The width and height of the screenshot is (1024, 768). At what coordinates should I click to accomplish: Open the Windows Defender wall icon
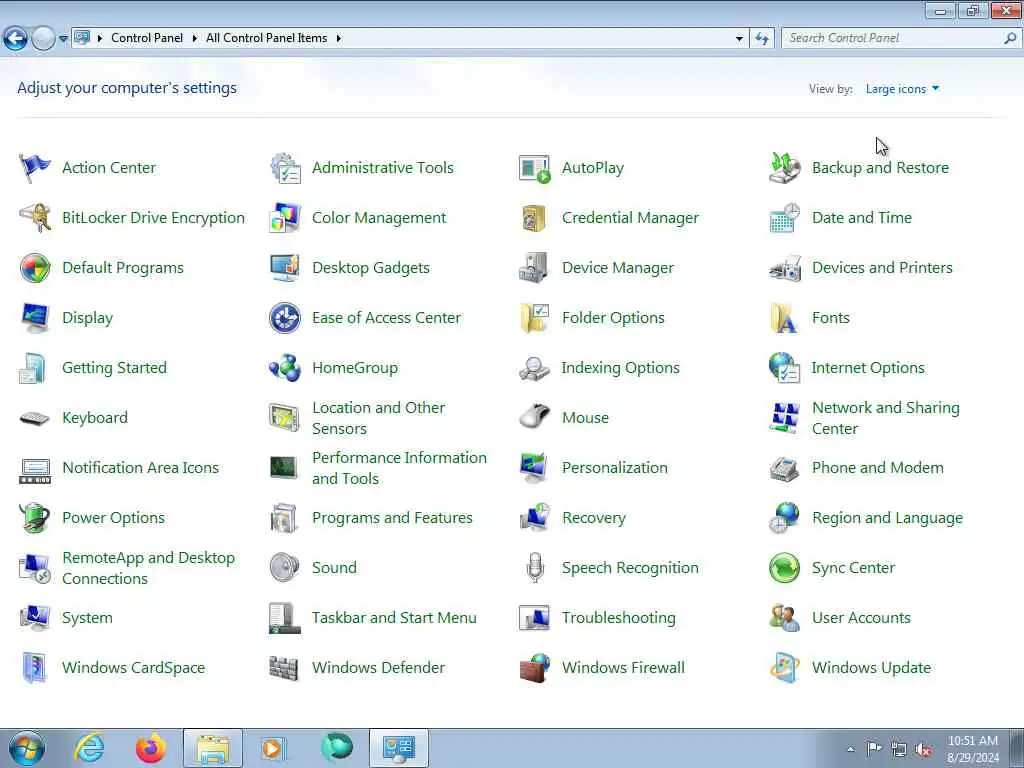pos(284,667)
